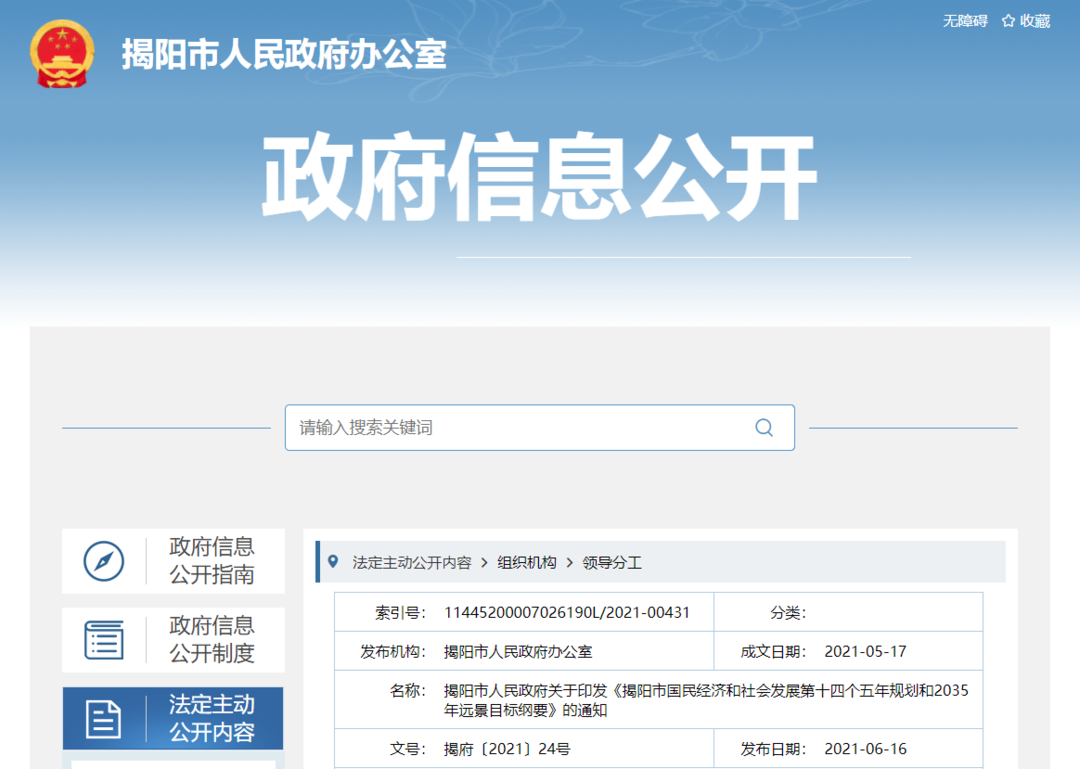Click the star icon beside 收藏

click(1008, 21)
